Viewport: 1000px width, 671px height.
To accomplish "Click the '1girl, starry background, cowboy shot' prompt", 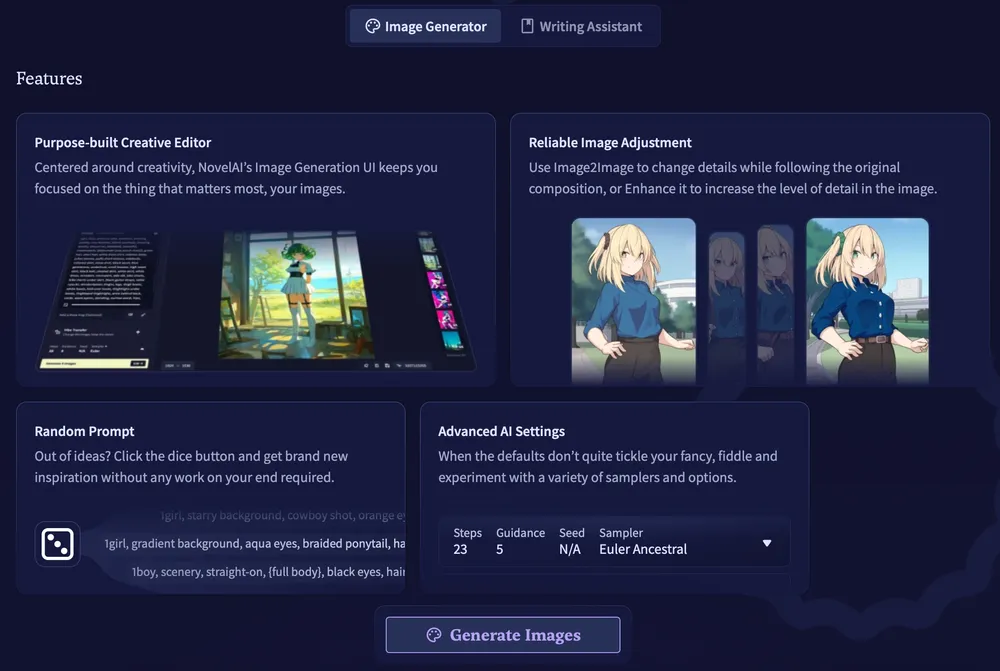I will coord(283,515).
